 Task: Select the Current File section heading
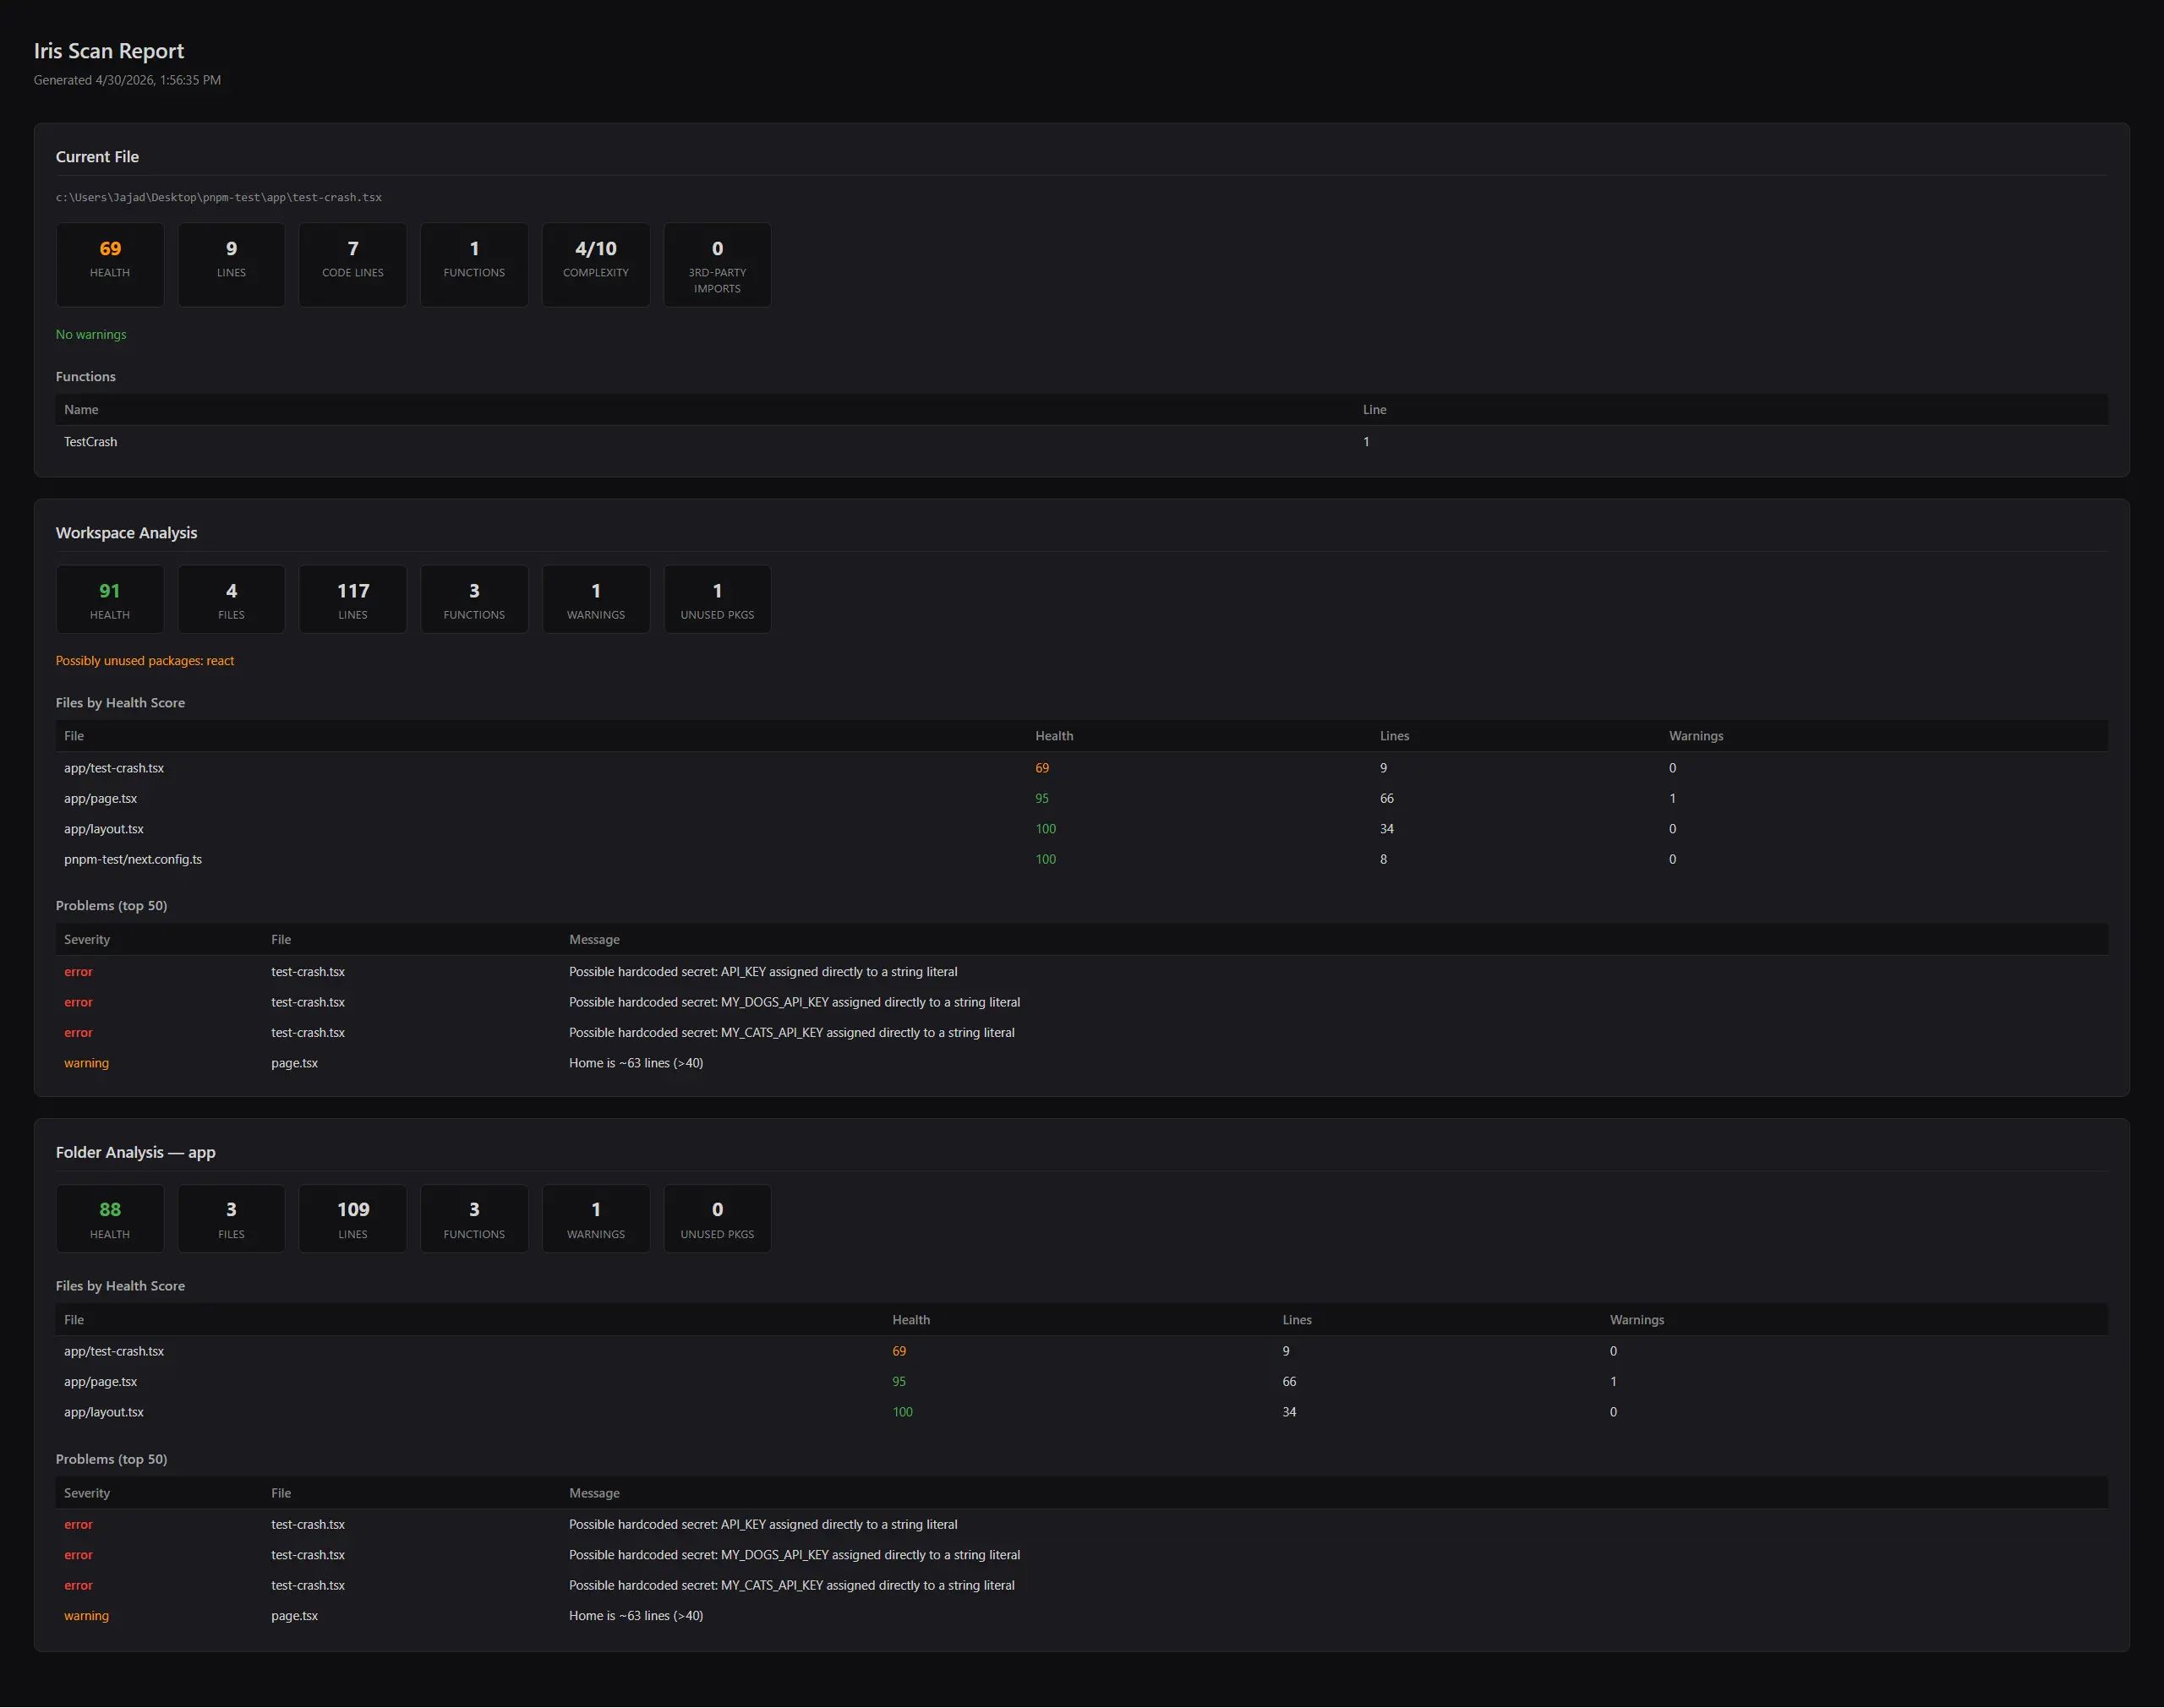point(97,157)
